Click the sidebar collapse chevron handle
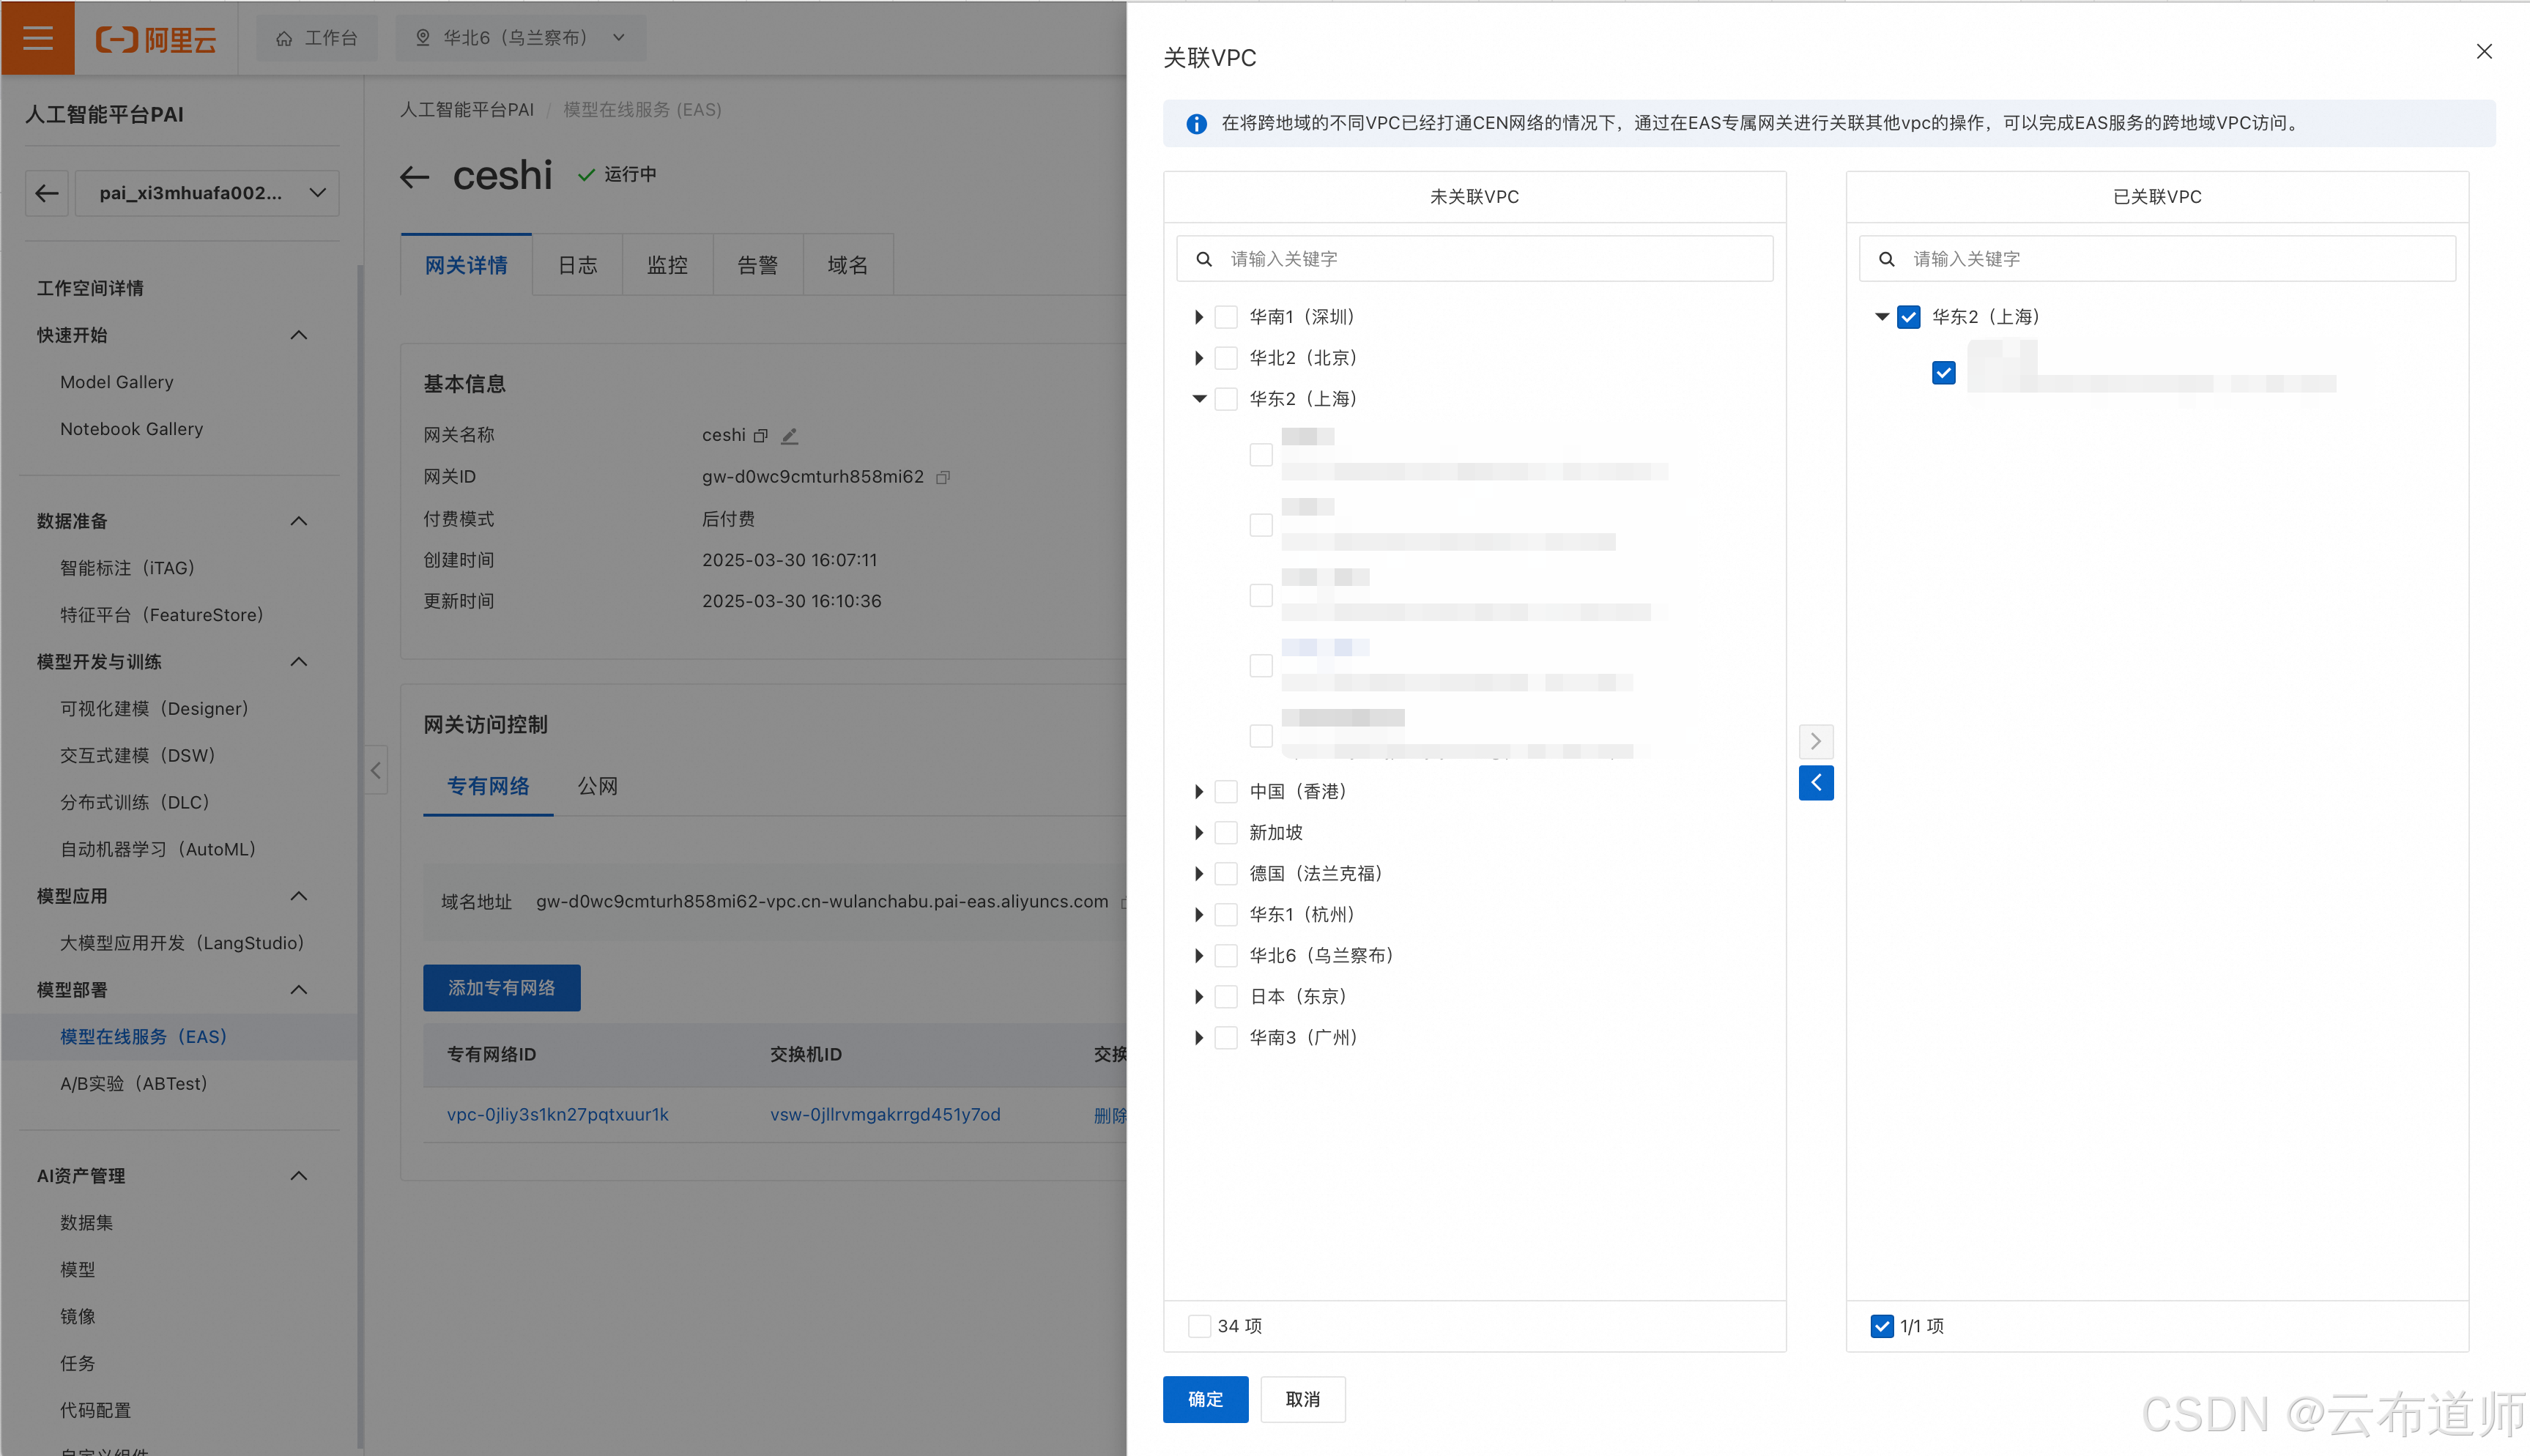The image size is (2530, 1456). pyautogui.click(x=376, y=770)
